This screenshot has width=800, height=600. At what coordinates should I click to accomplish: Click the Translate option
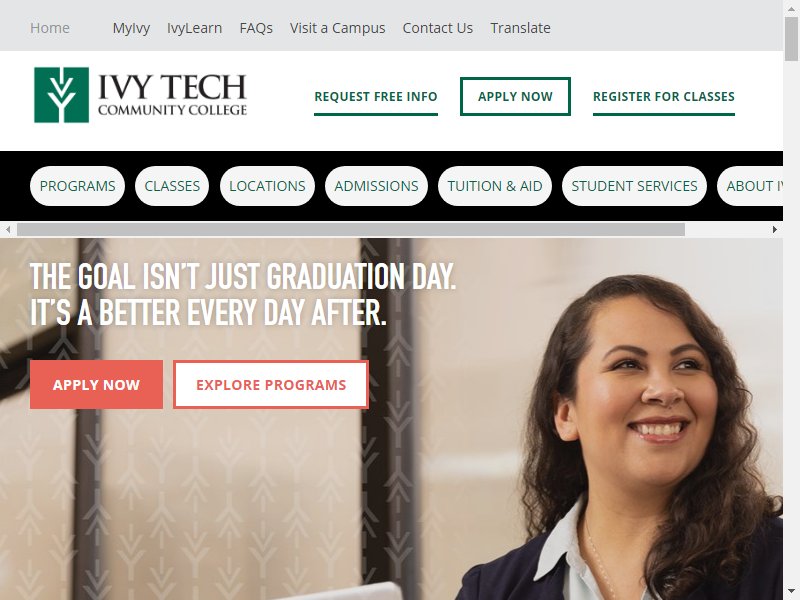(x=520, y=28)
